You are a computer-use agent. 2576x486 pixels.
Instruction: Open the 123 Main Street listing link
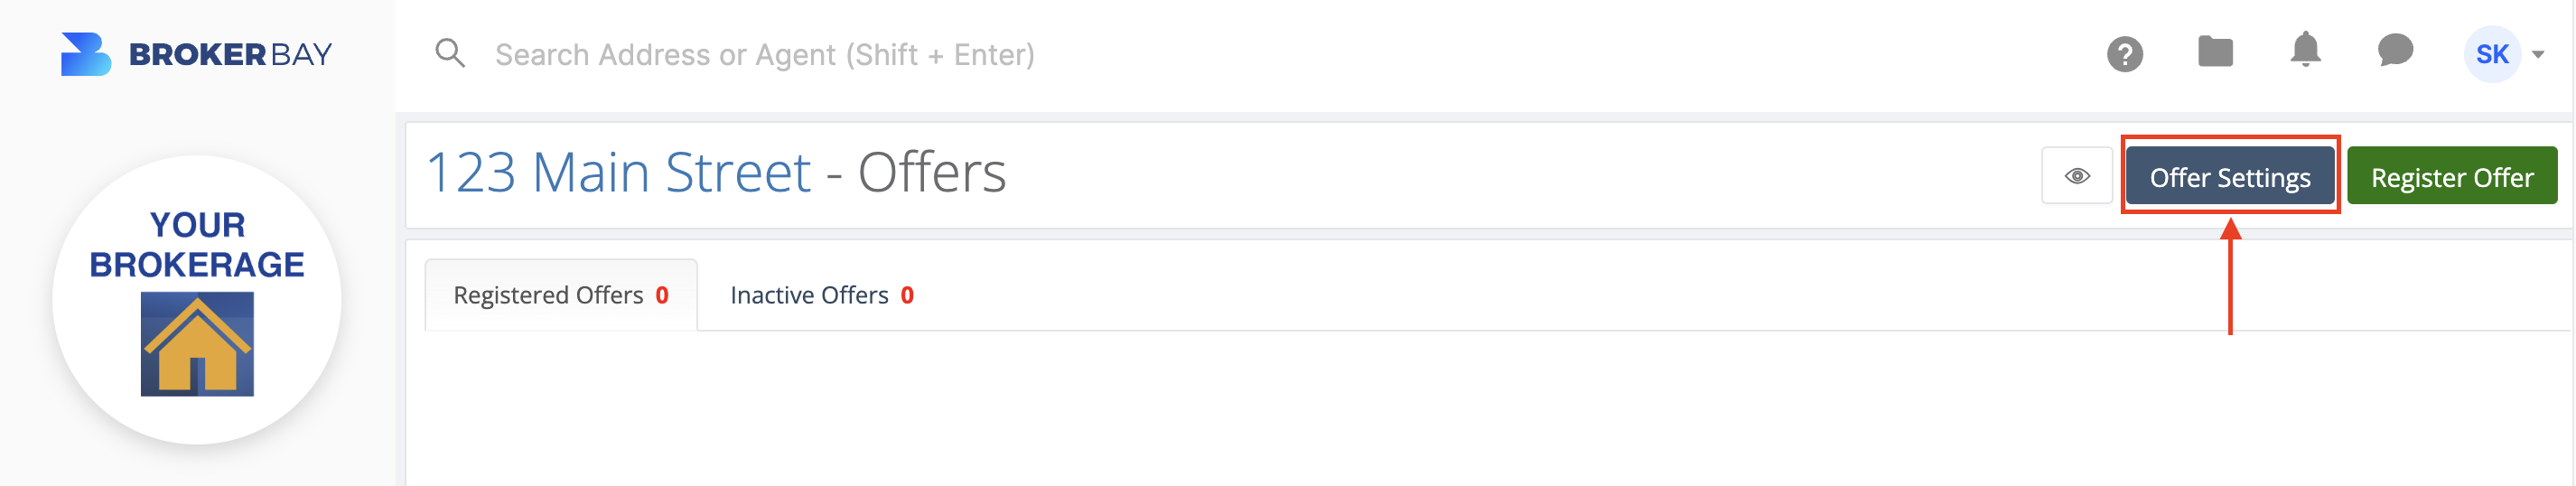click(619, 172)
